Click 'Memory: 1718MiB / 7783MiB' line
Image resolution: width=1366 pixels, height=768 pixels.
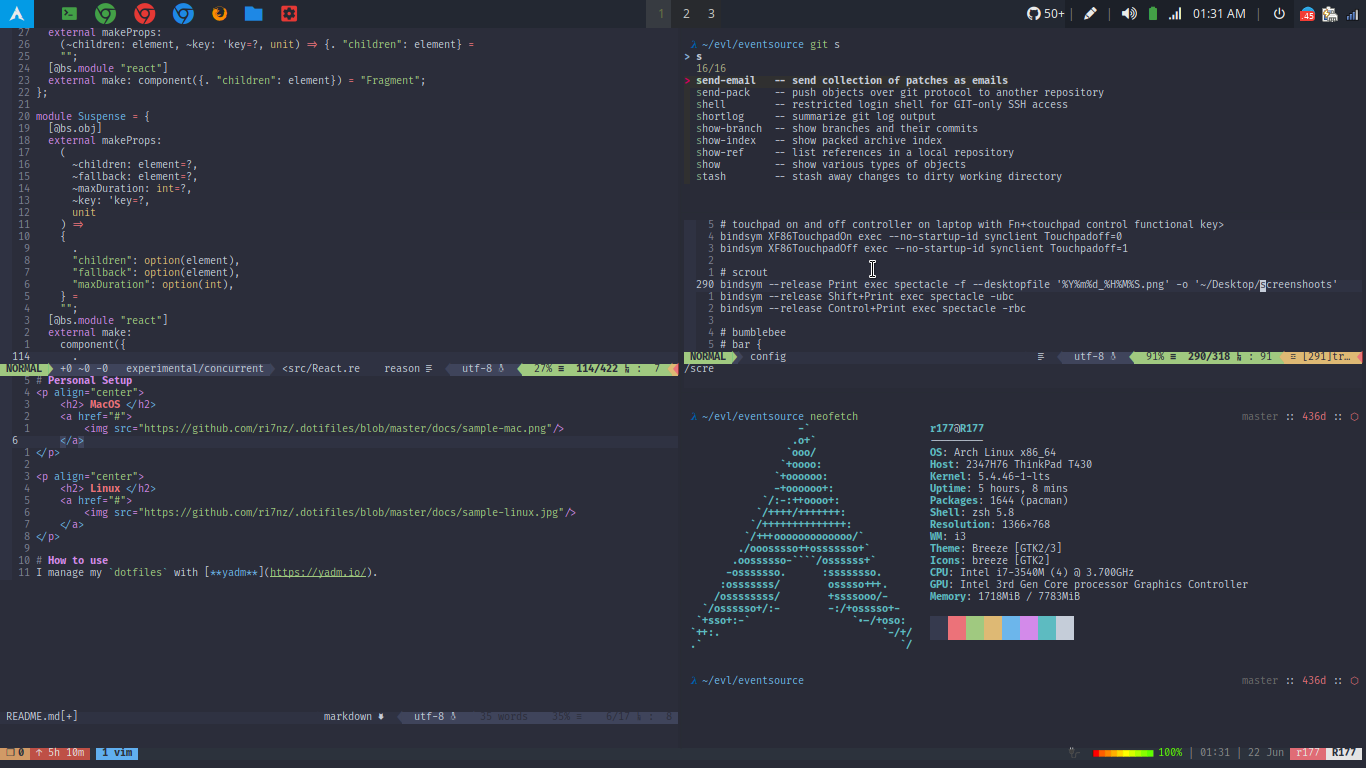(1005, 596)
